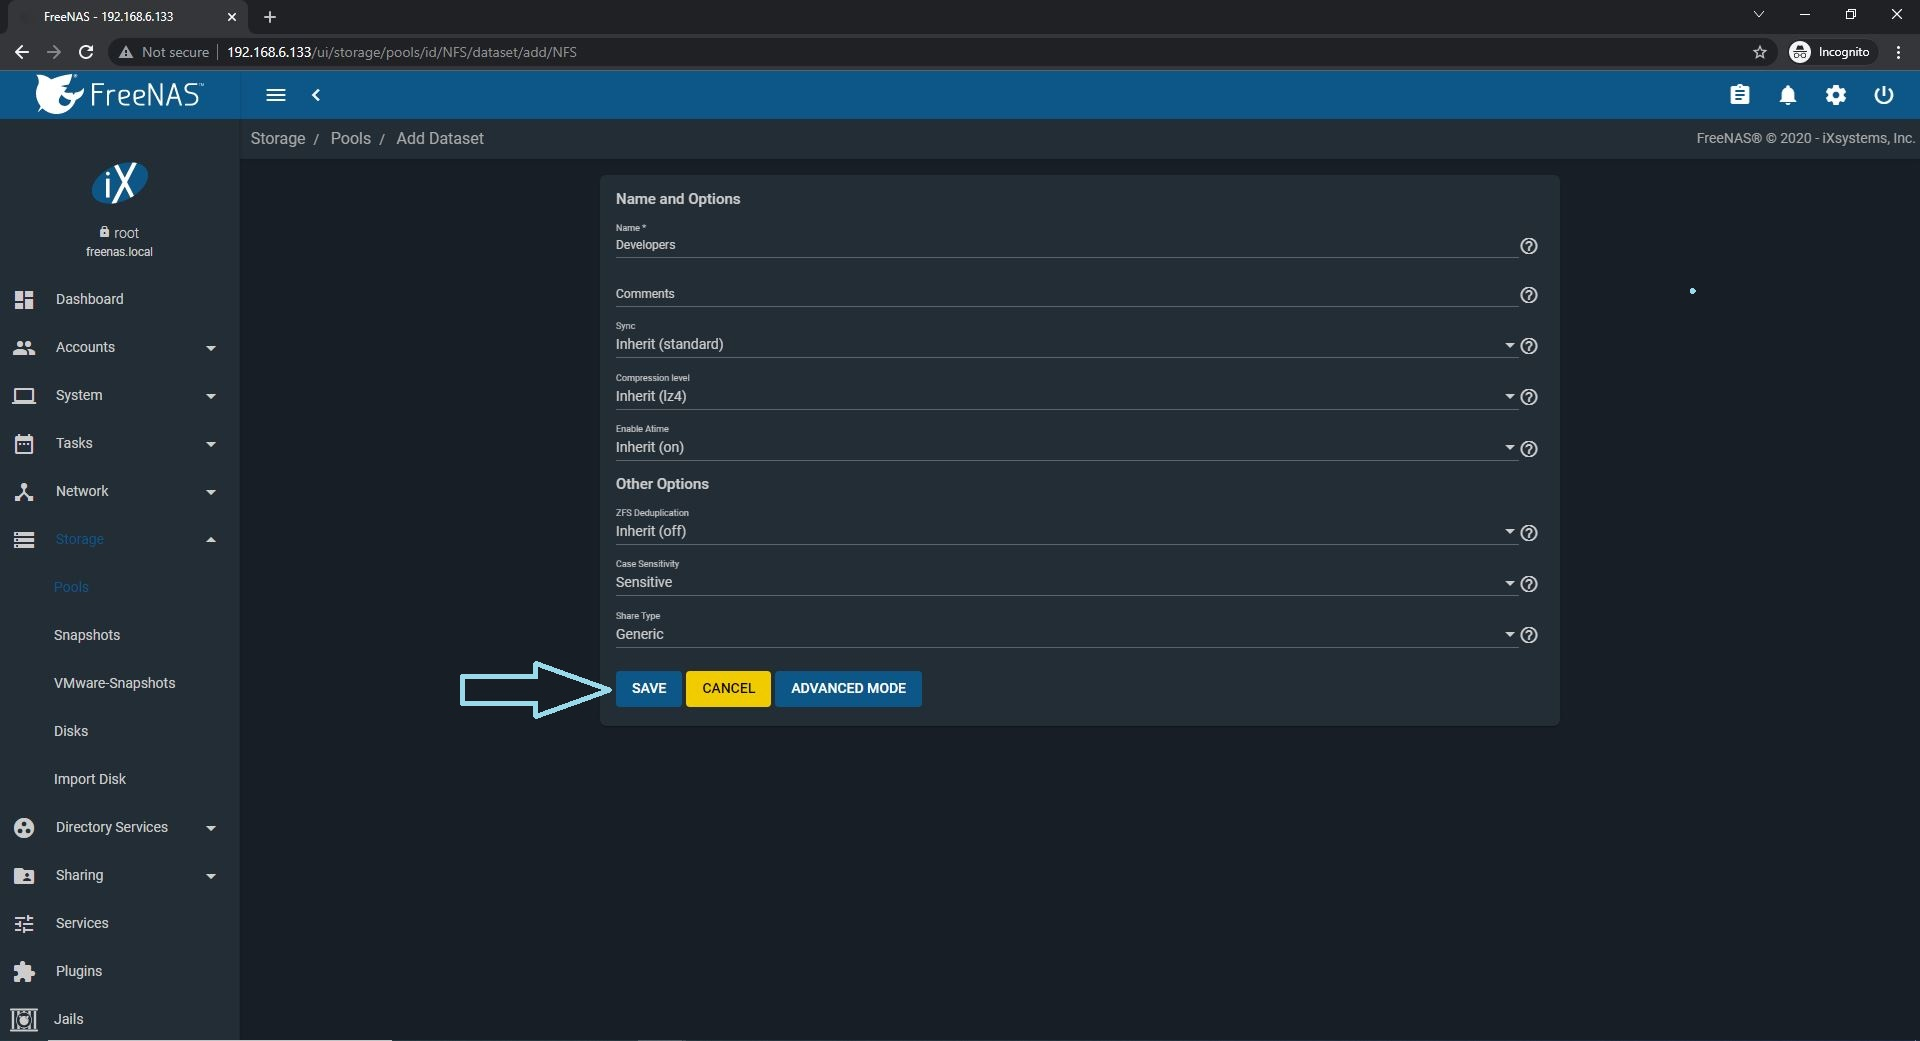The height and width of the screenshot is (1041, 1920).
Task: Click the Pools breadcrumb link
Action: [x=351, y=139]
